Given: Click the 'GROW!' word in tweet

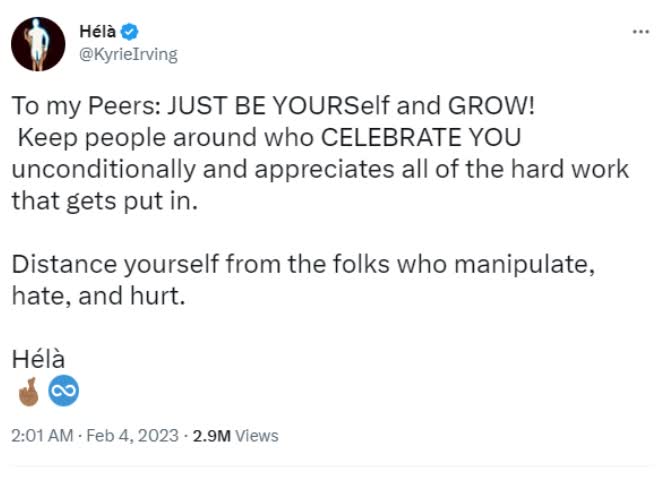Looking at the screenshot, I should coord(491,105).
